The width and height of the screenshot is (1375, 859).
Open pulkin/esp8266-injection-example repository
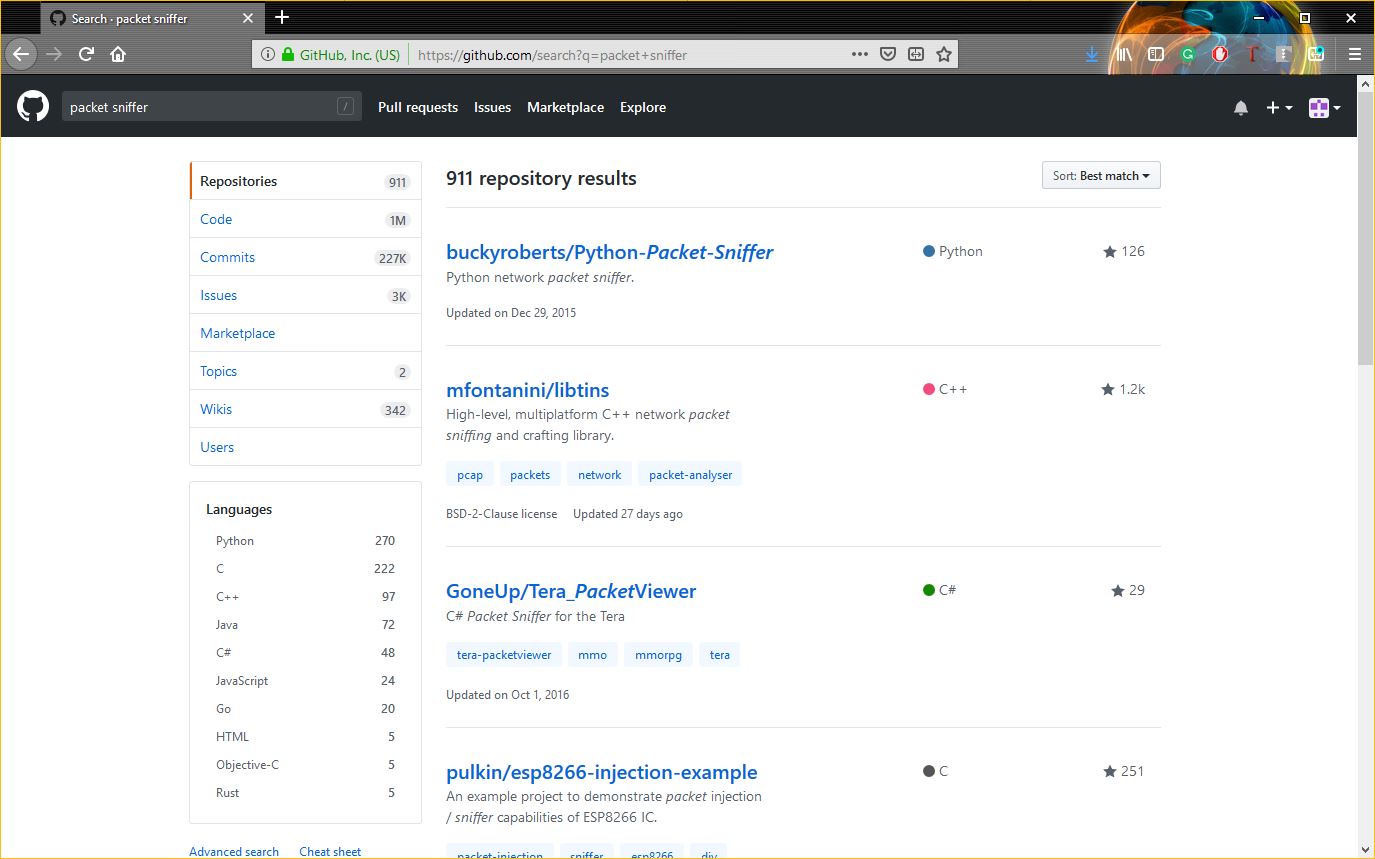coord(601,772)
